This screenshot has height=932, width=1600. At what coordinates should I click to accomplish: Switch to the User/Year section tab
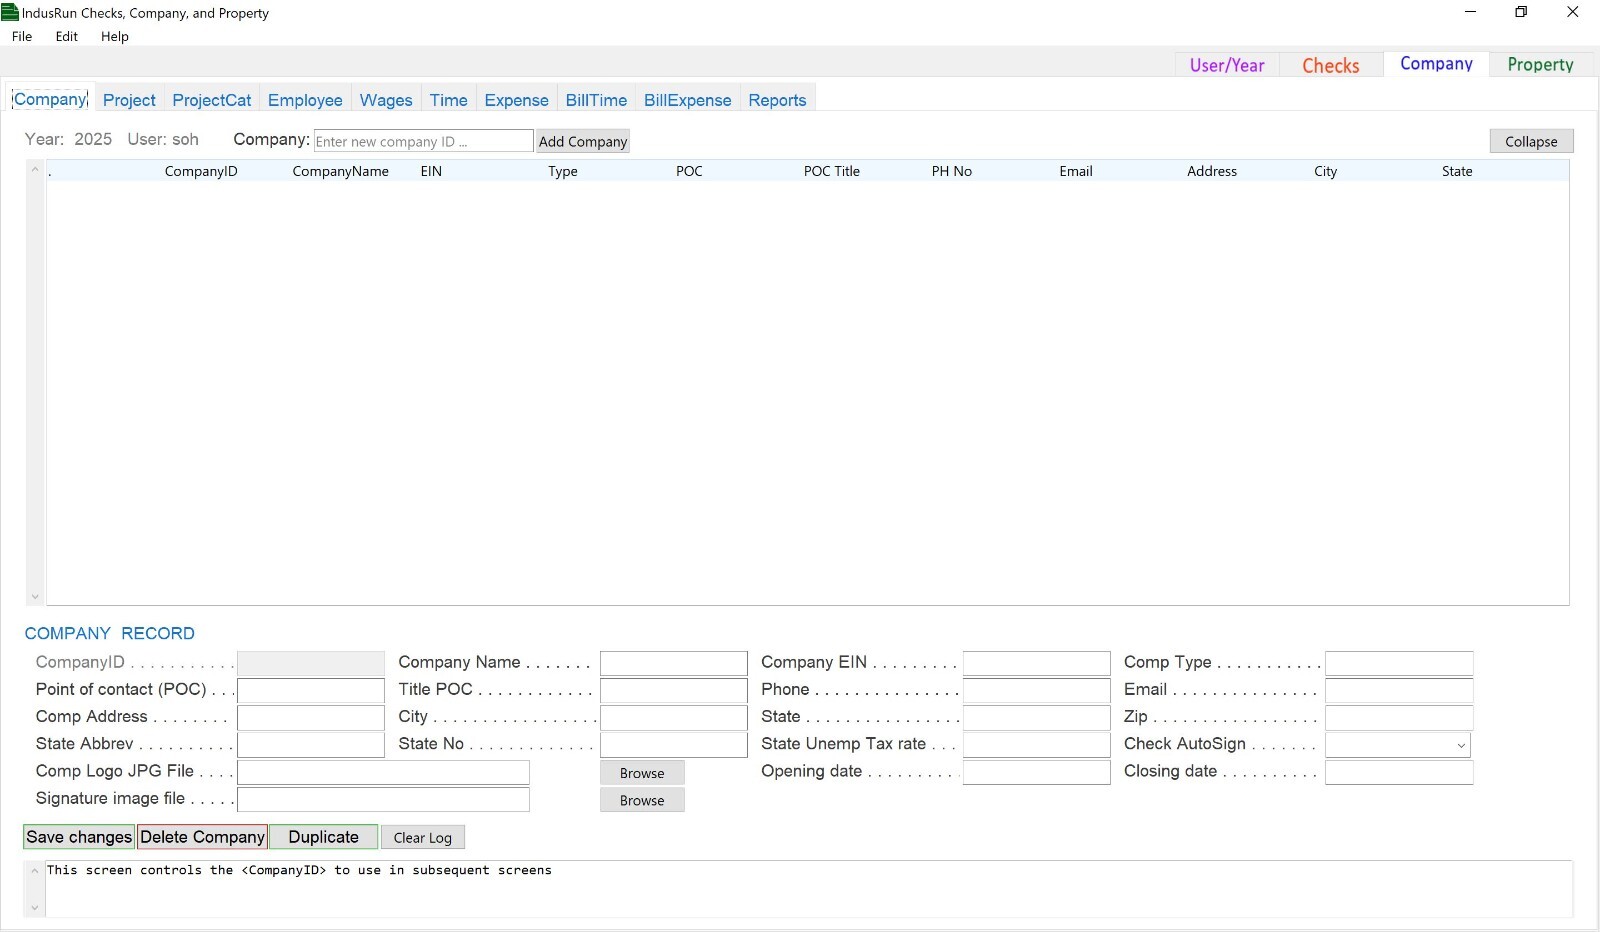[x=1227, y=65]
